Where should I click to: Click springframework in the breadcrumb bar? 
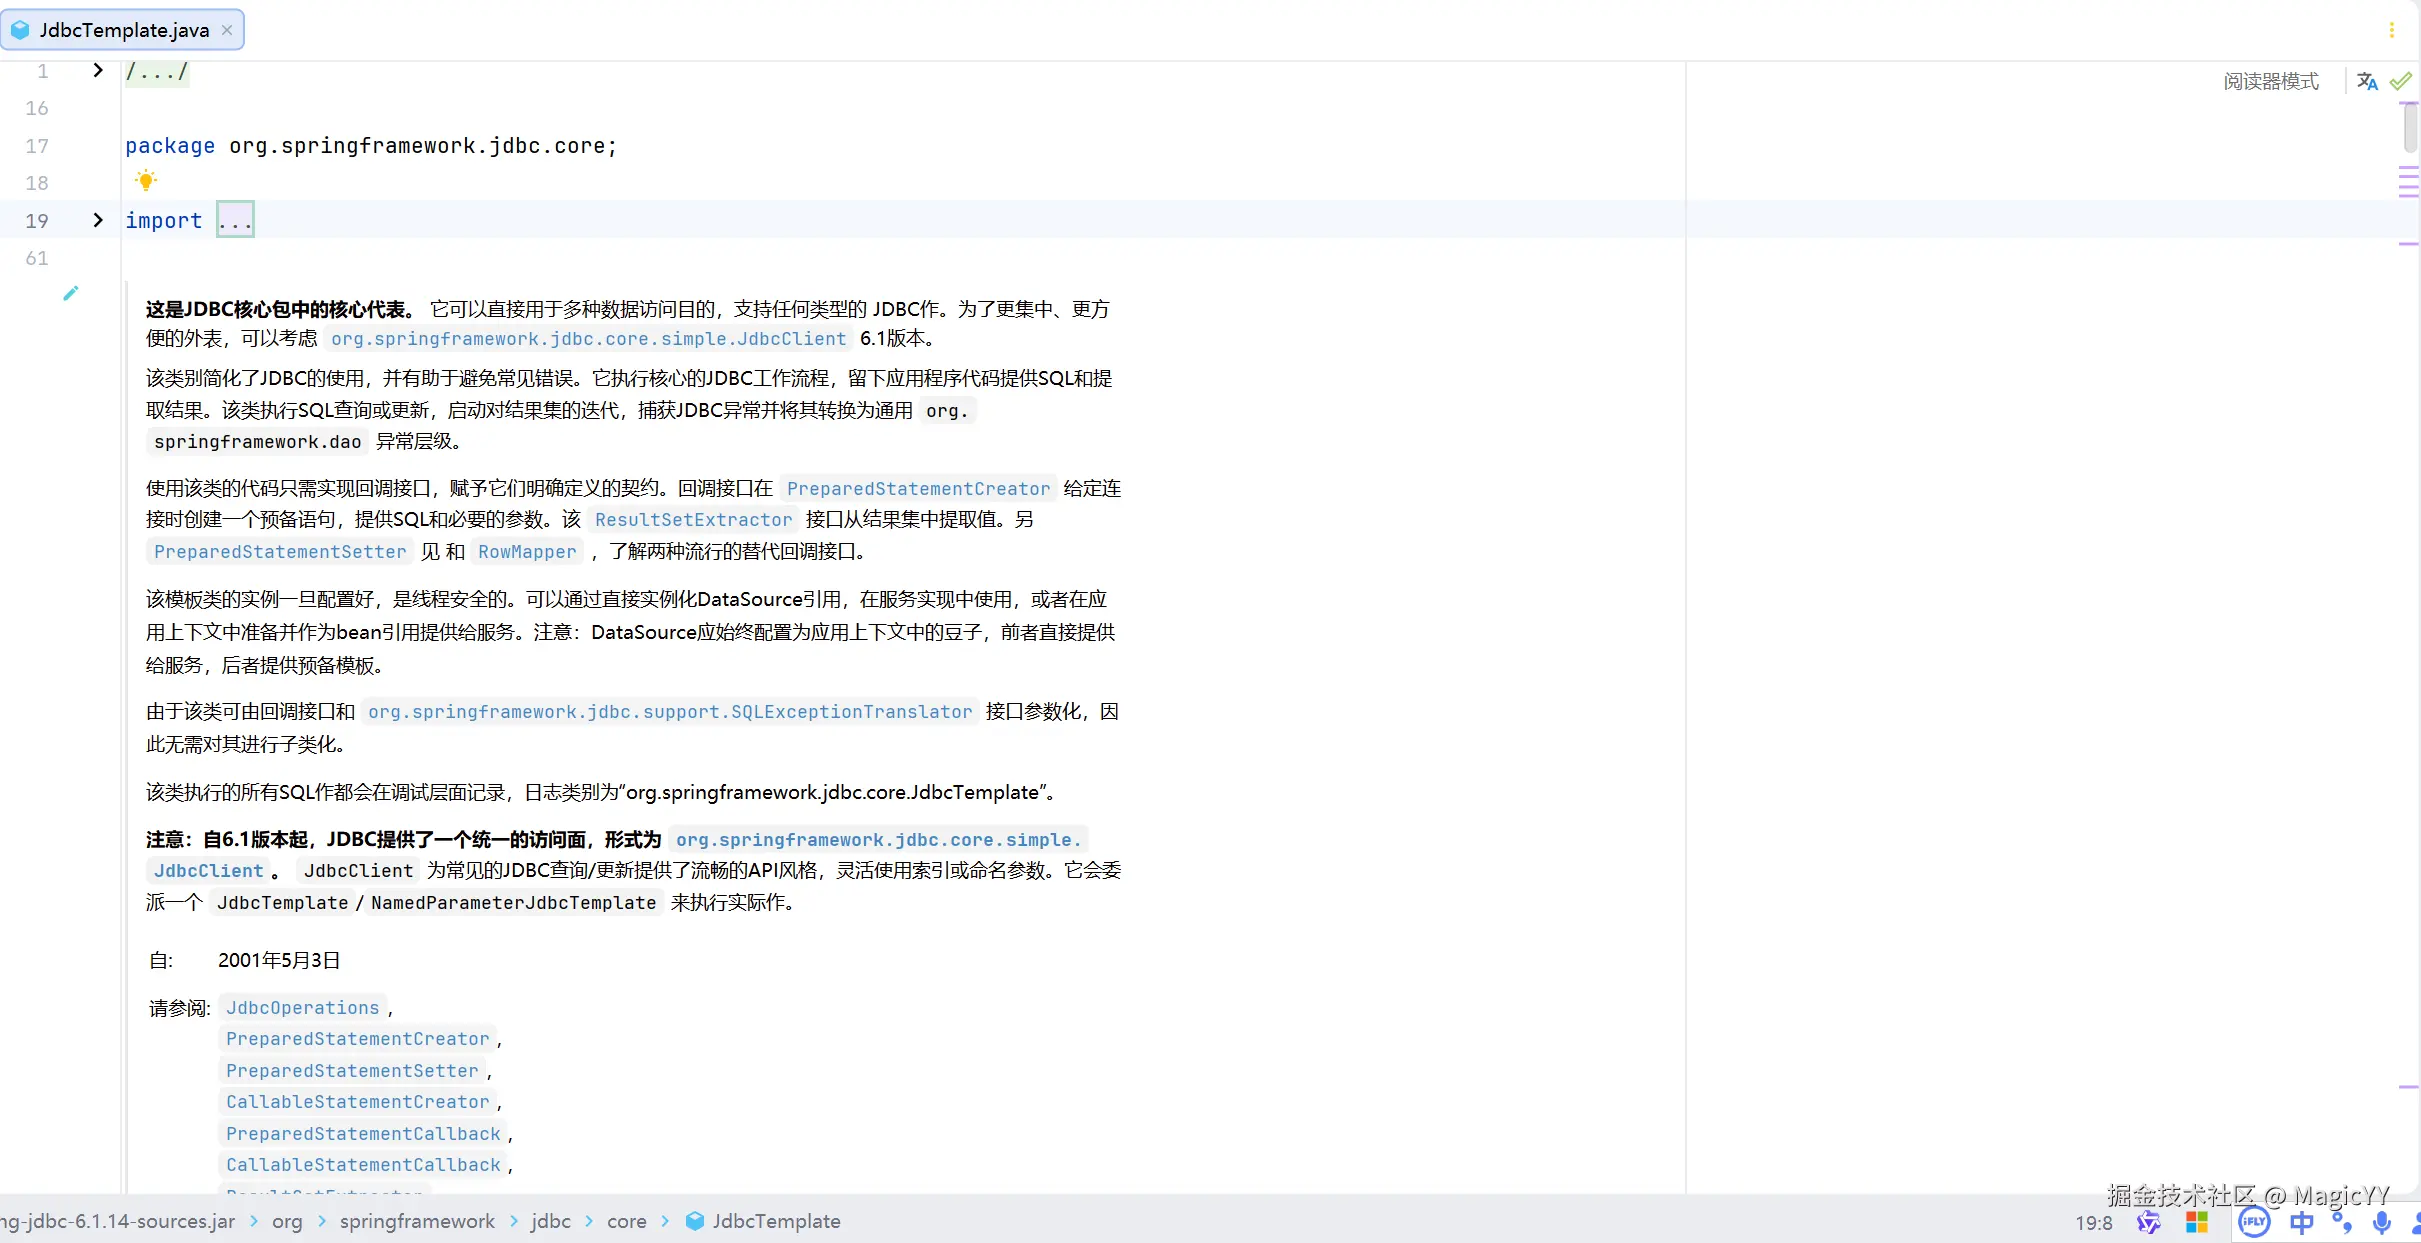pos(417,1221)
